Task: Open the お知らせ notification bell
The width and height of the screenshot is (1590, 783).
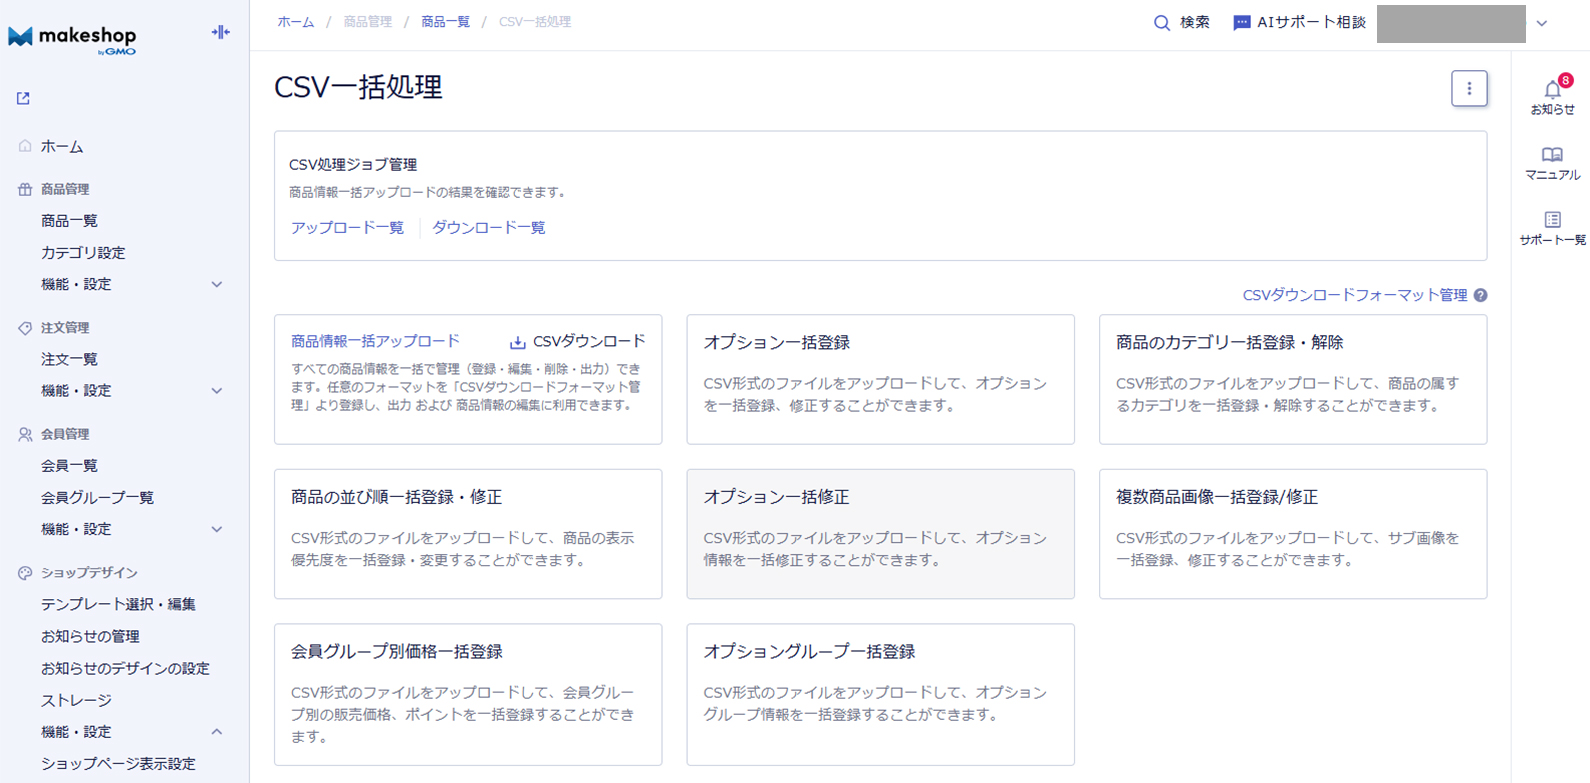Action: (x=1553, y=89)
